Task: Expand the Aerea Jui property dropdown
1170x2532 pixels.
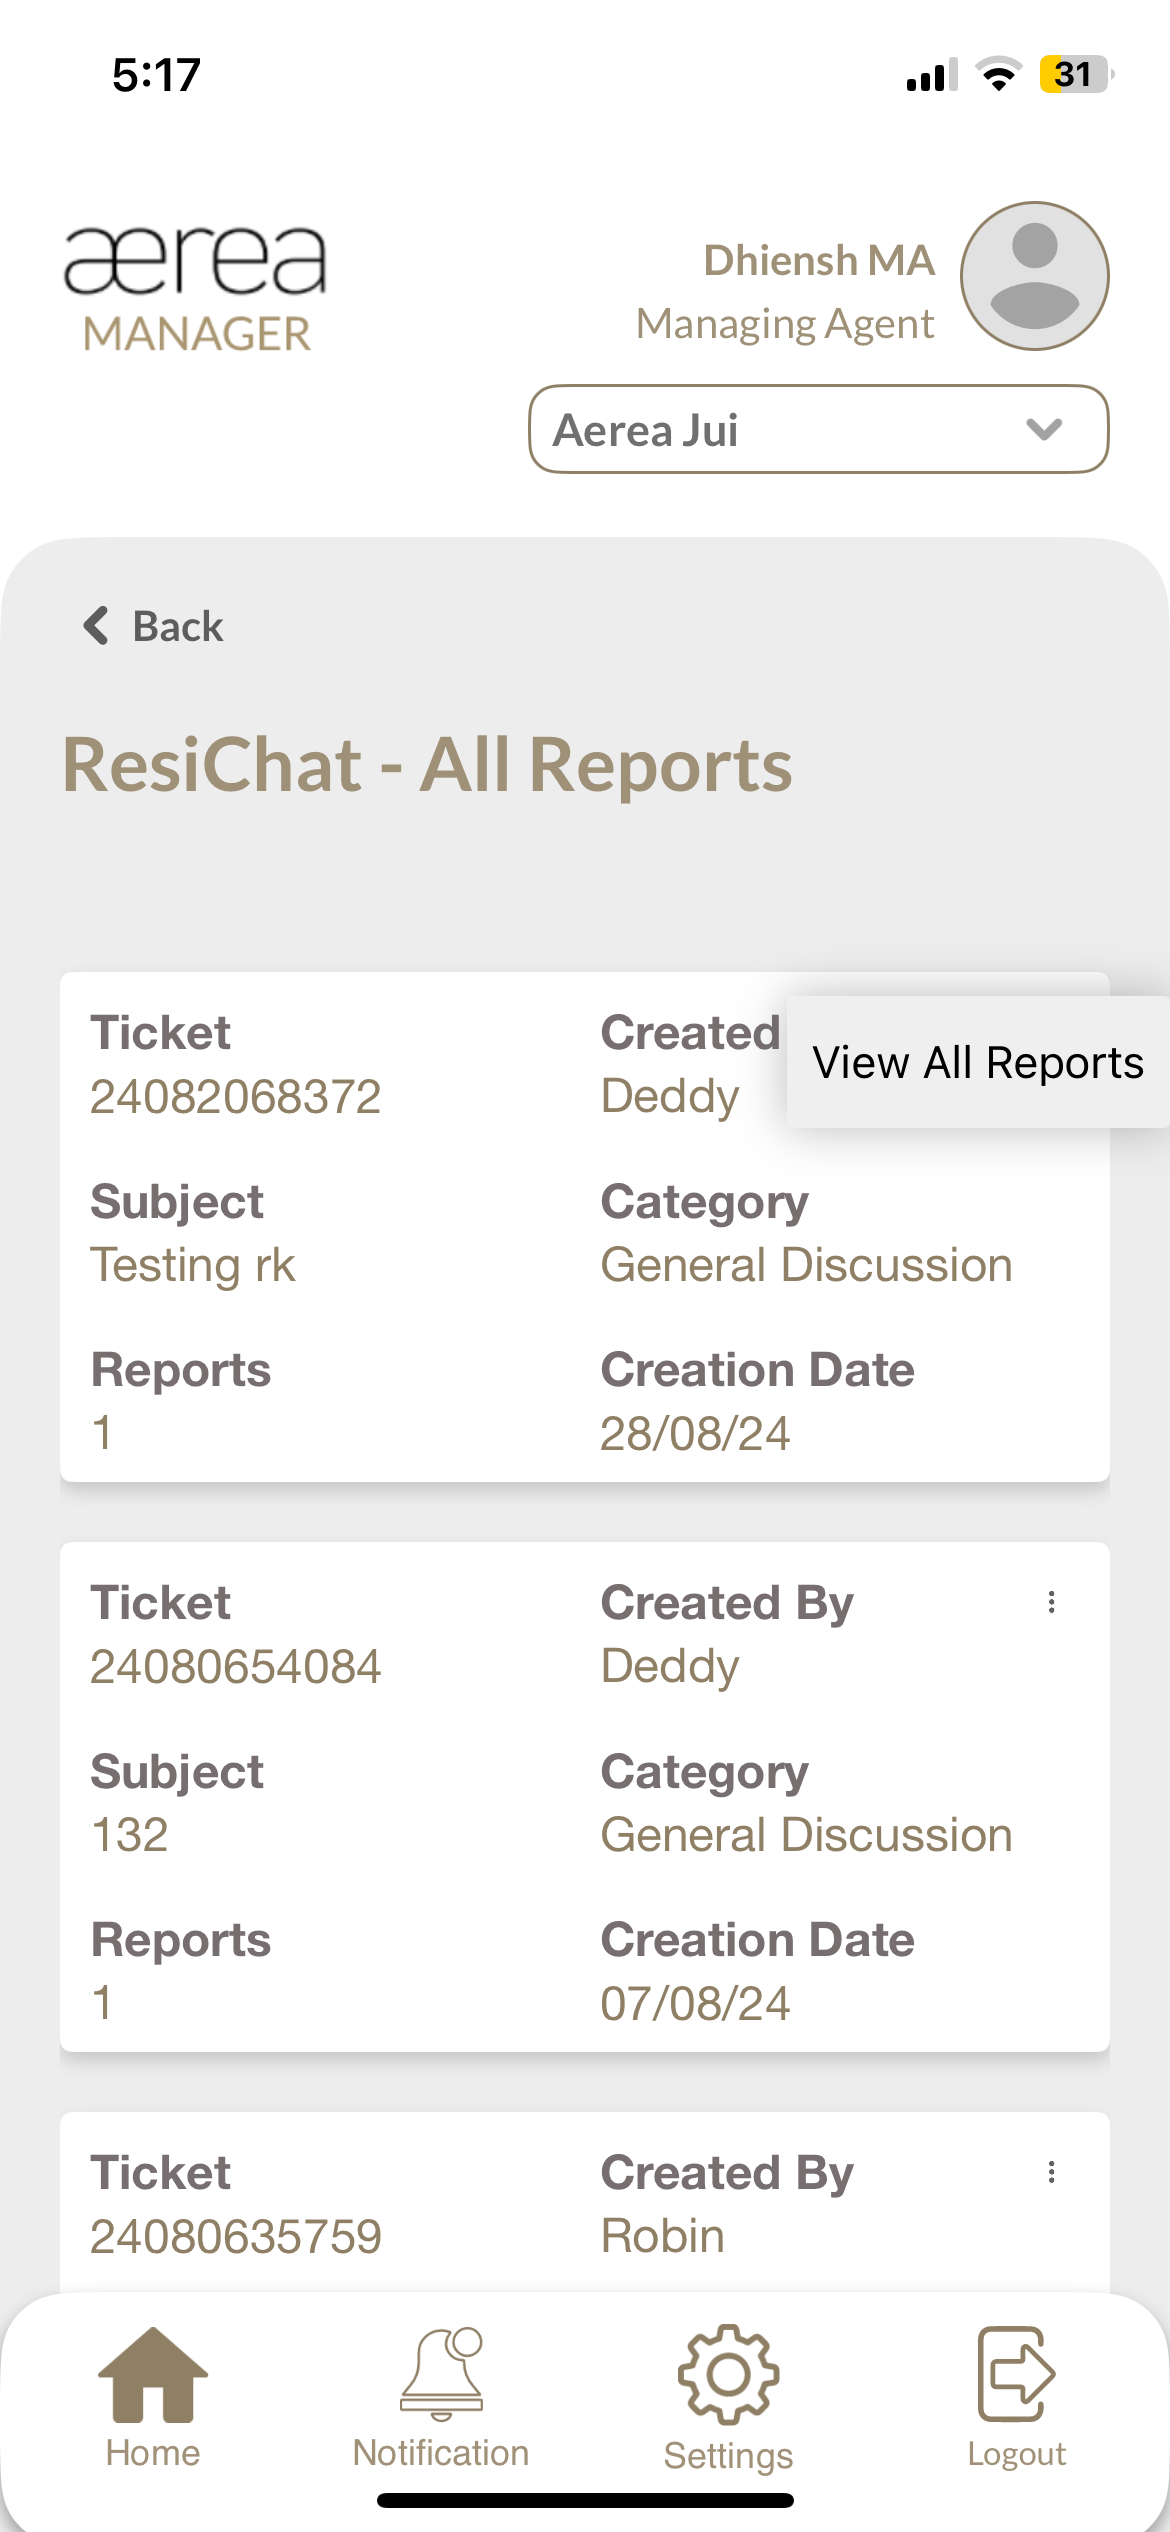Action: (x=818, y=430)
